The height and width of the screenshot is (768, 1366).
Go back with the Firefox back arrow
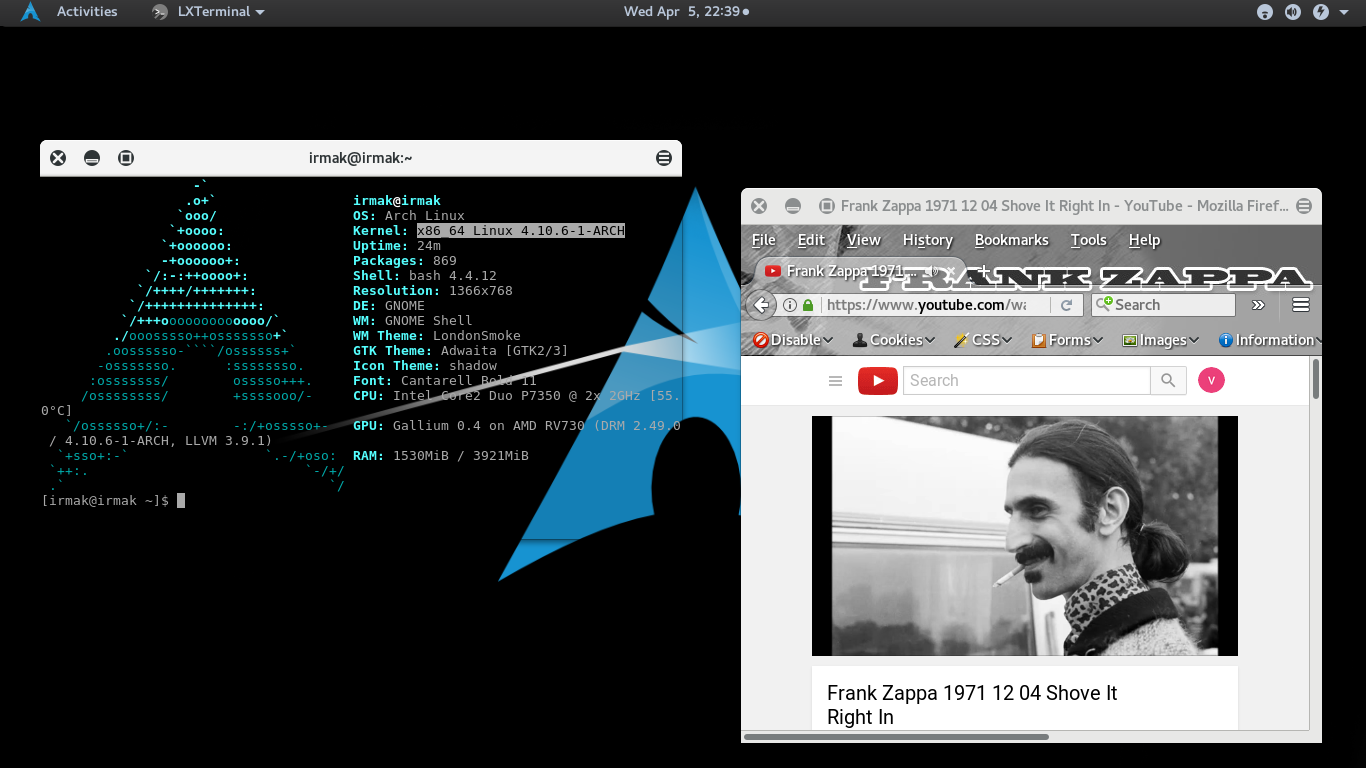tap(762, 305)
